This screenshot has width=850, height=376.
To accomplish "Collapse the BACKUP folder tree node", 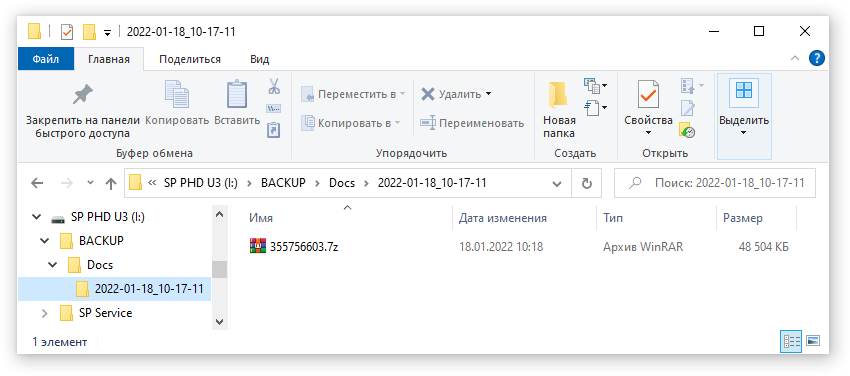I will [x=44, y=241].
